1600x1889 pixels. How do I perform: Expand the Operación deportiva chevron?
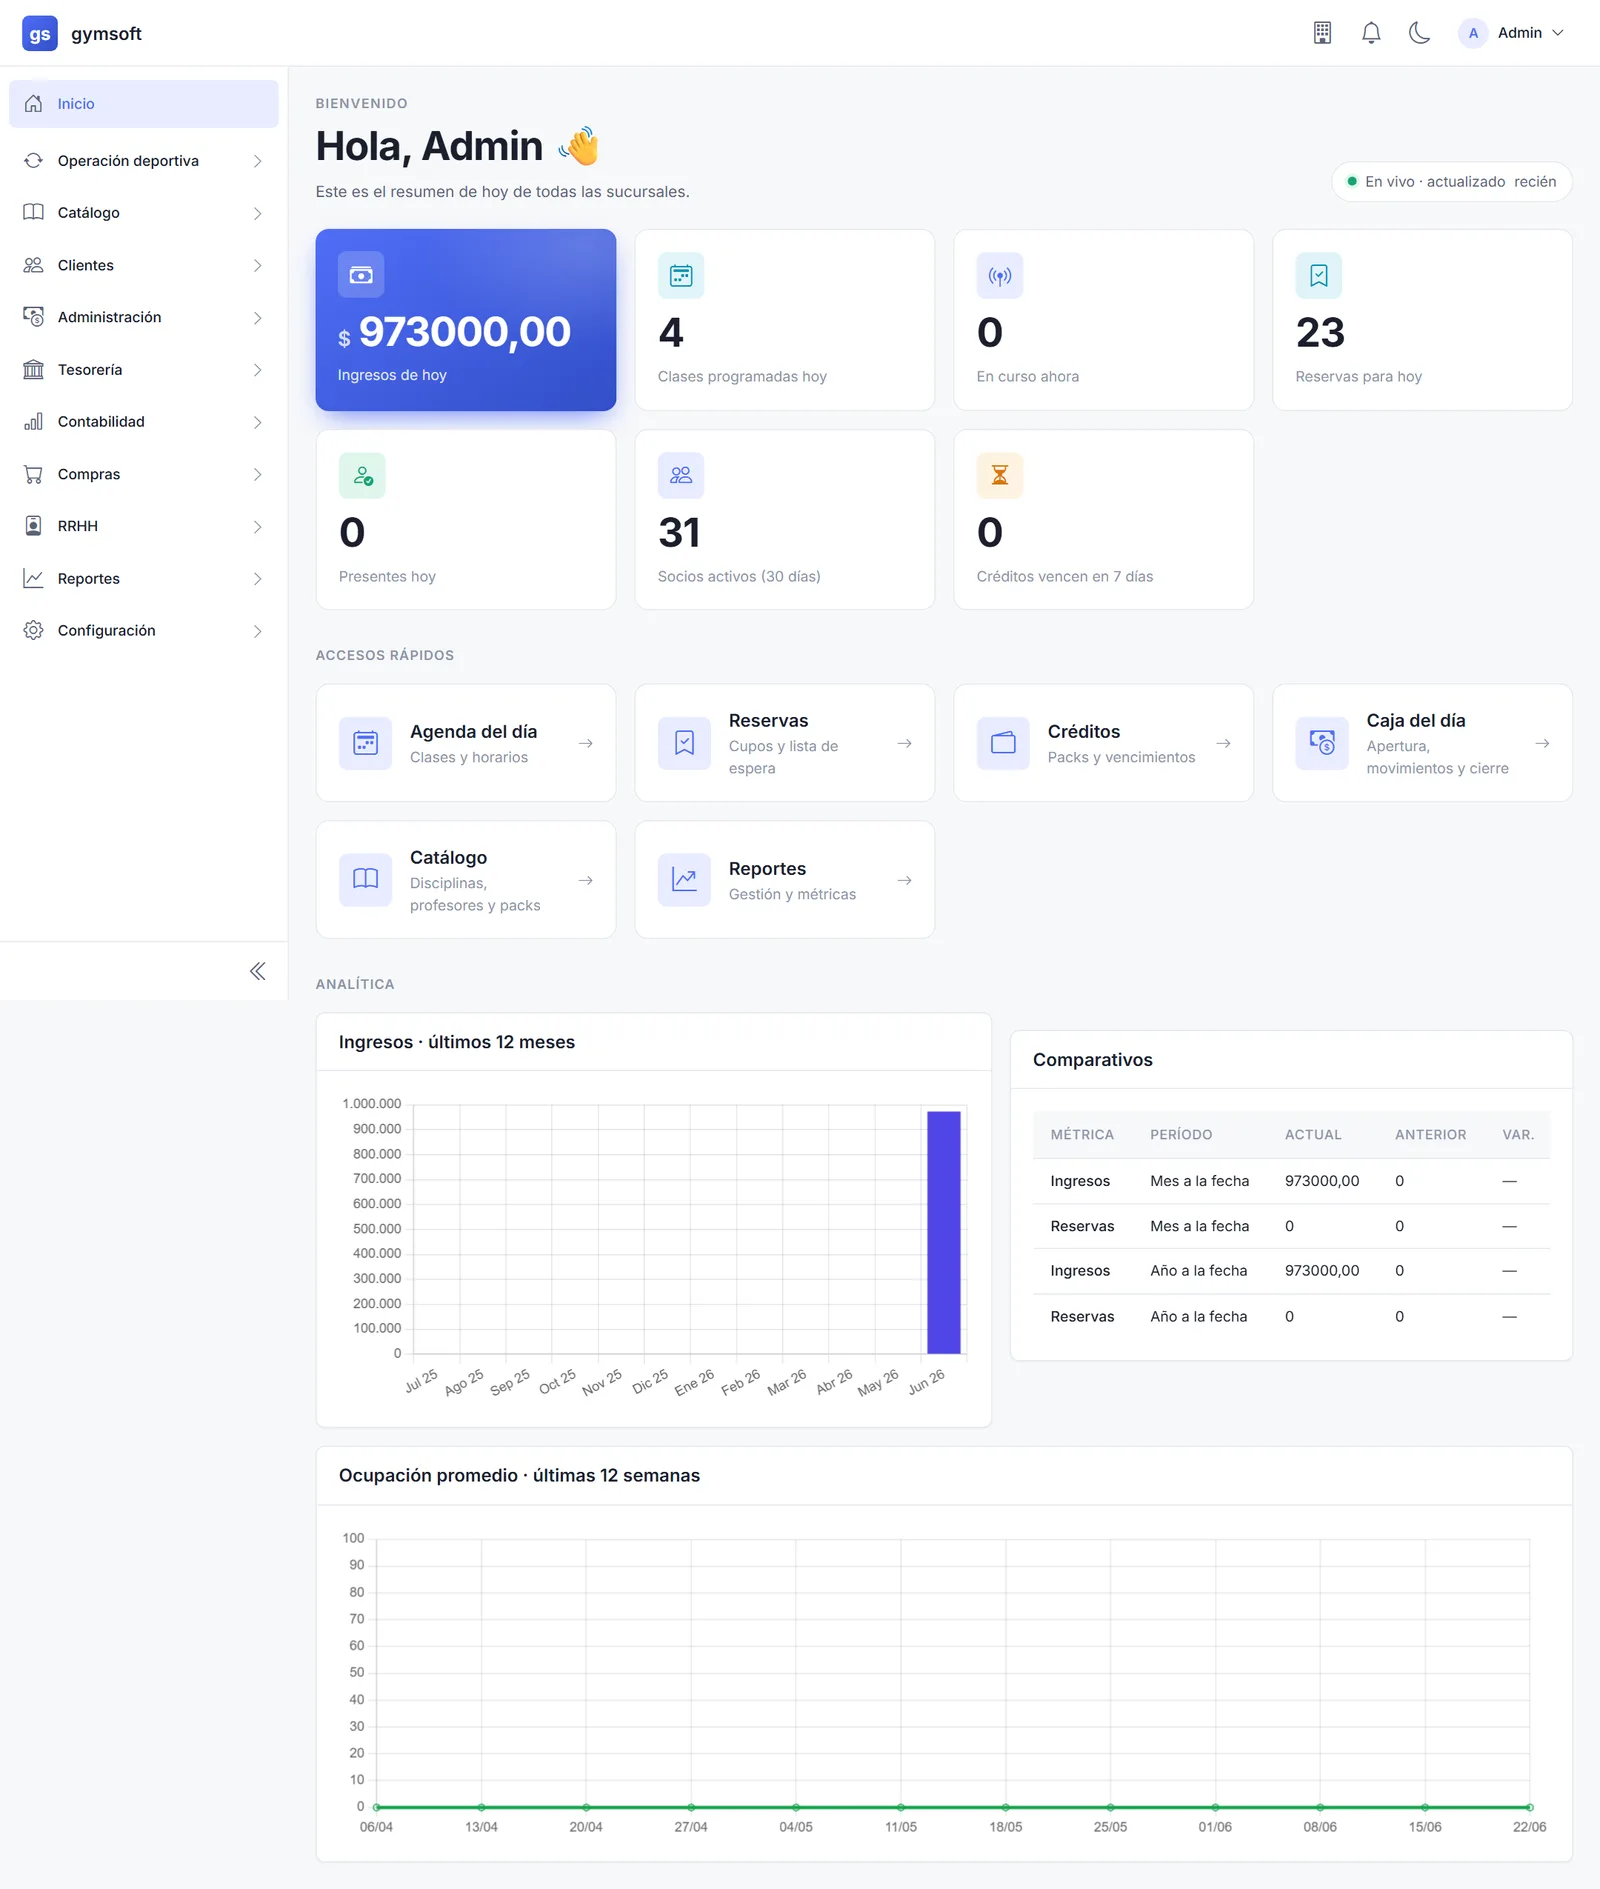pyautogui.click(x=257, y=161)
